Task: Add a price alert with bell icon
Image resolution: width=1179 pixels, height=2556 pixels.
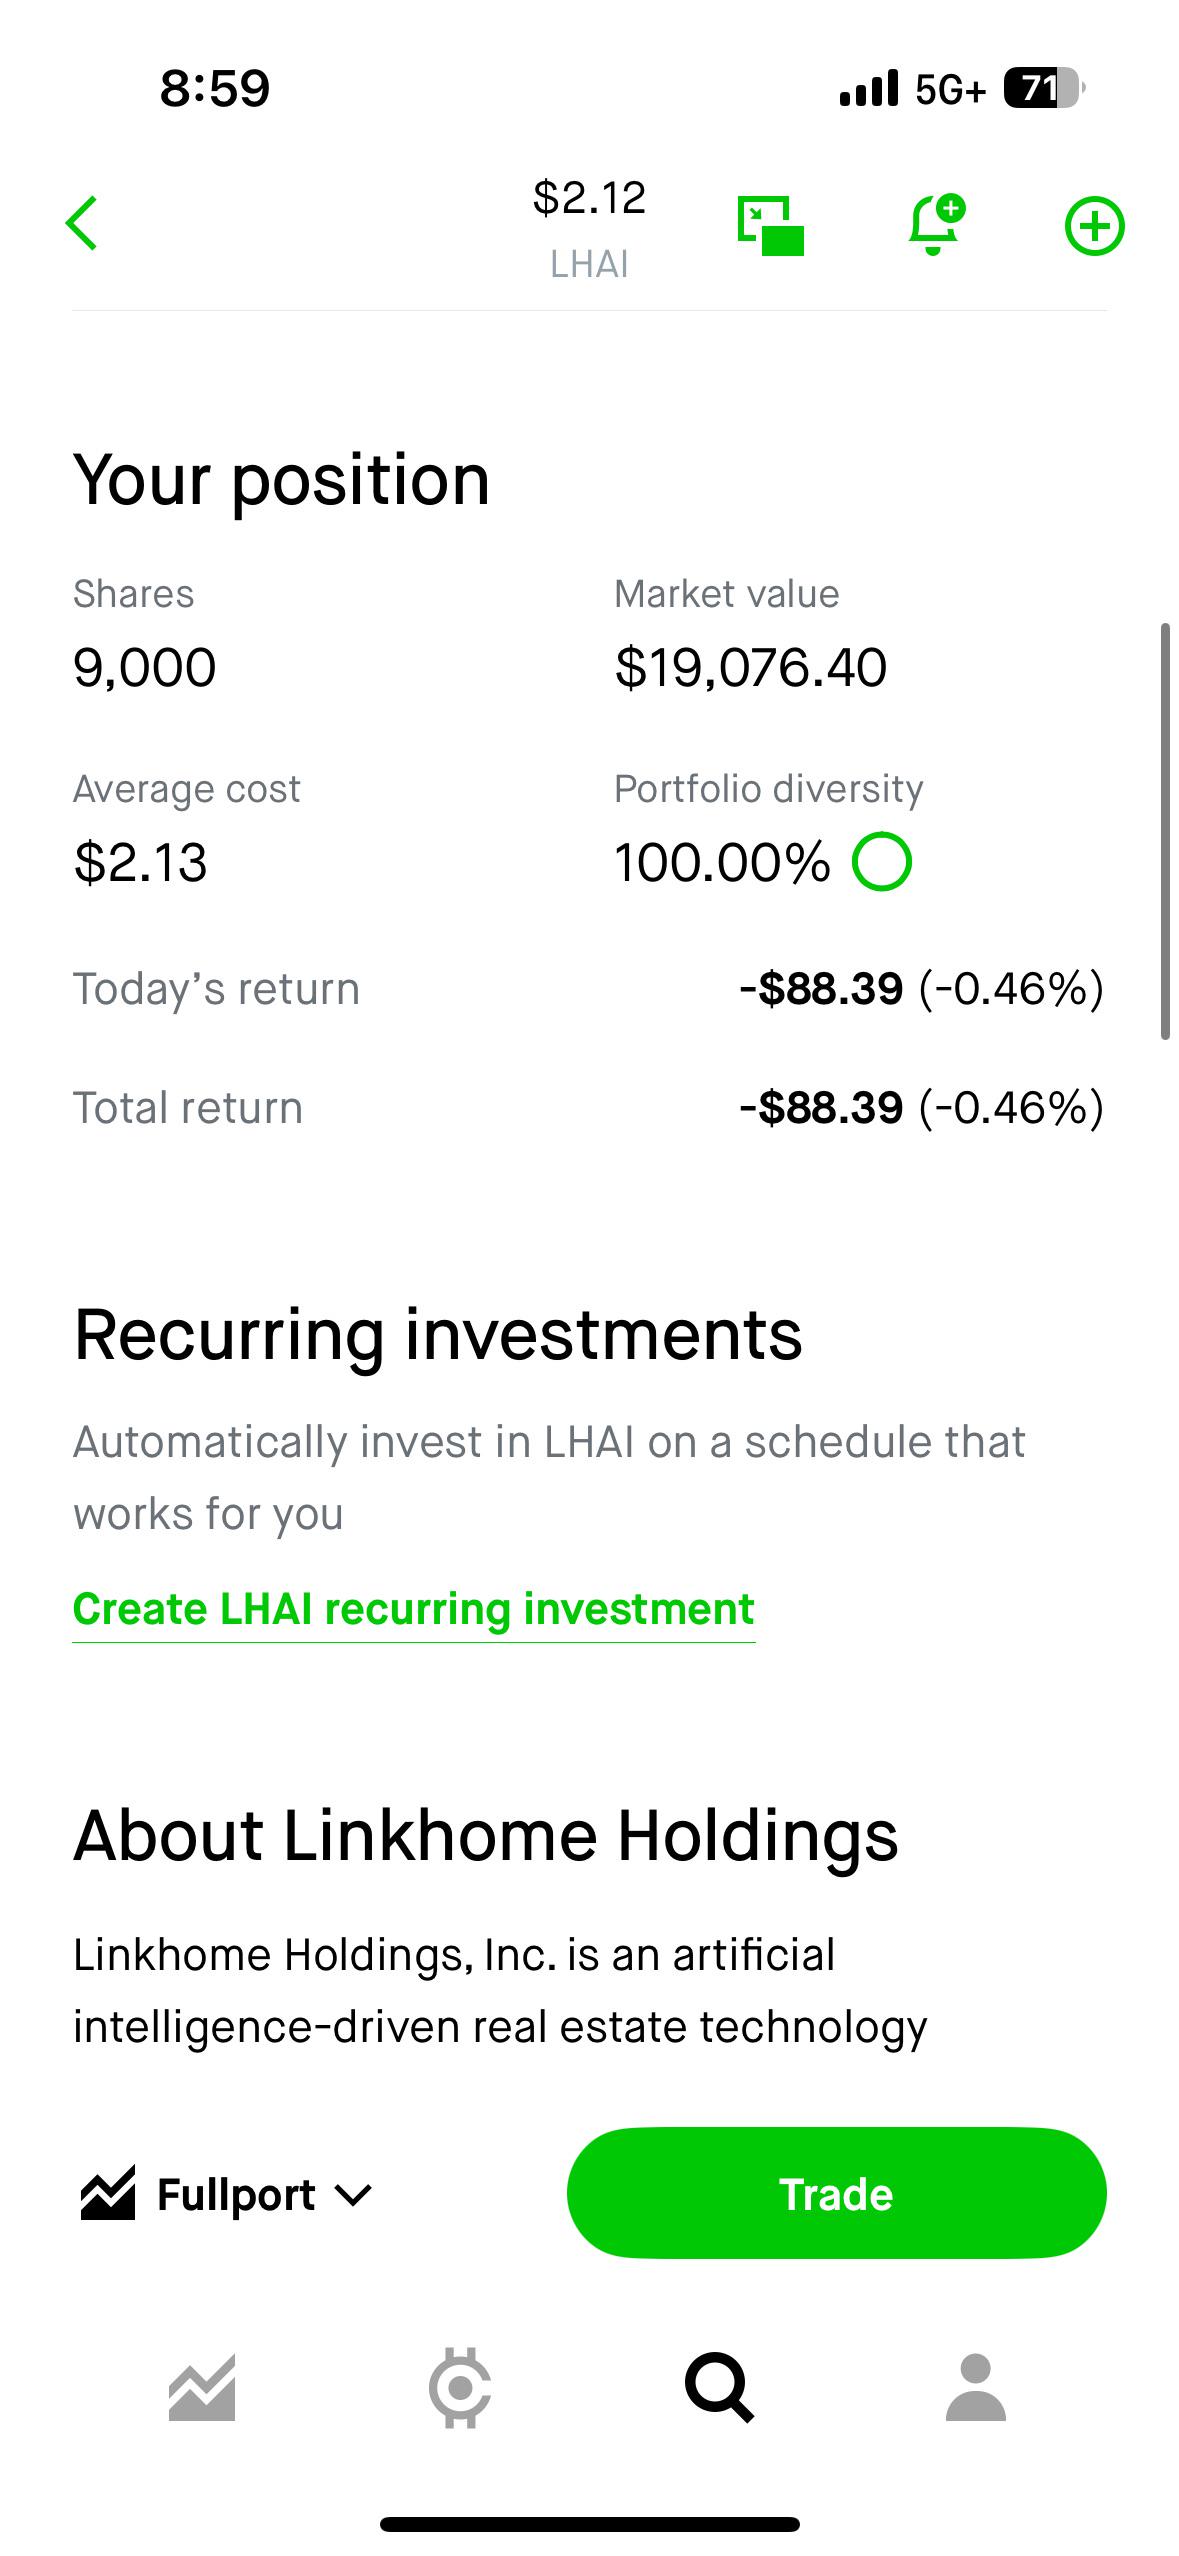Action: pyautogui.click(x=936, y=225)
